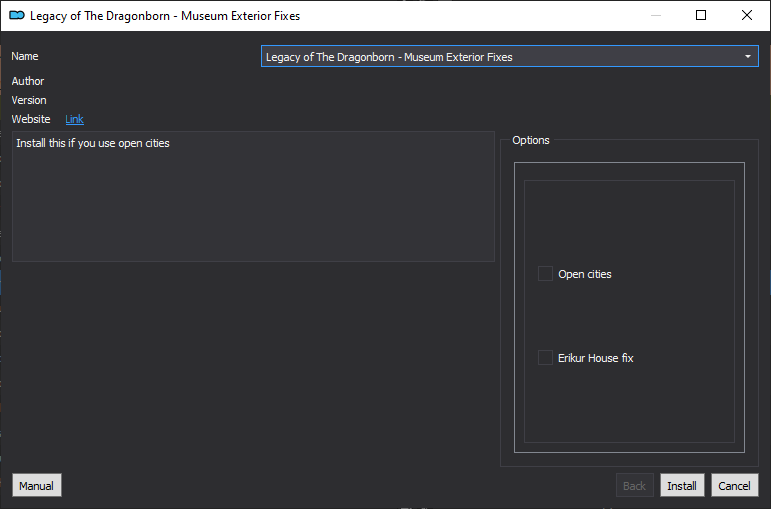Viewport: 771px width, 509px height.
Task: Cancel the installer dialog
Action: [x=735, y=485]
